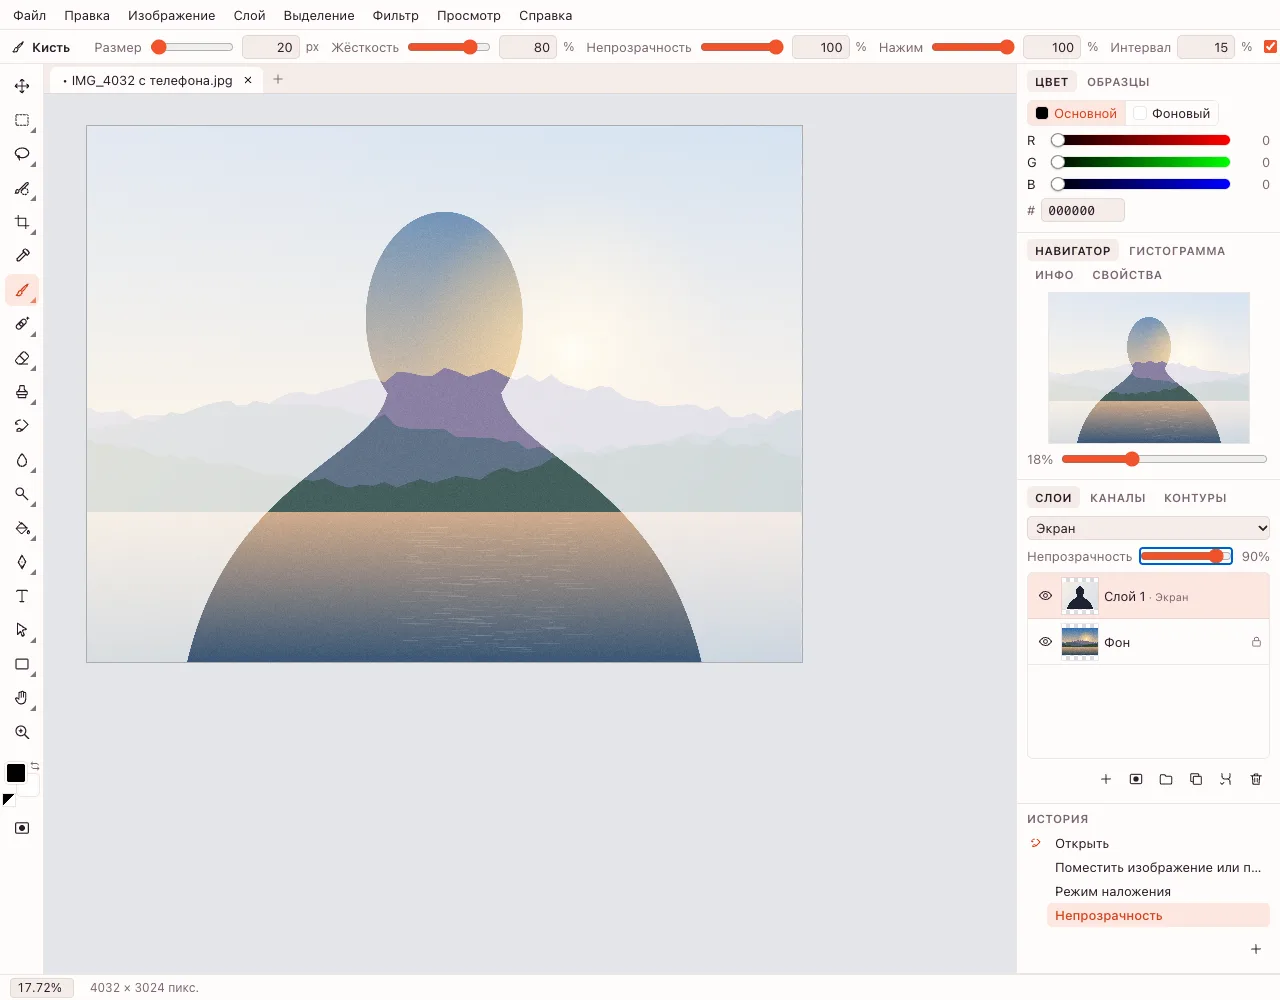Select the Фоновый color button

(1172, 113)
